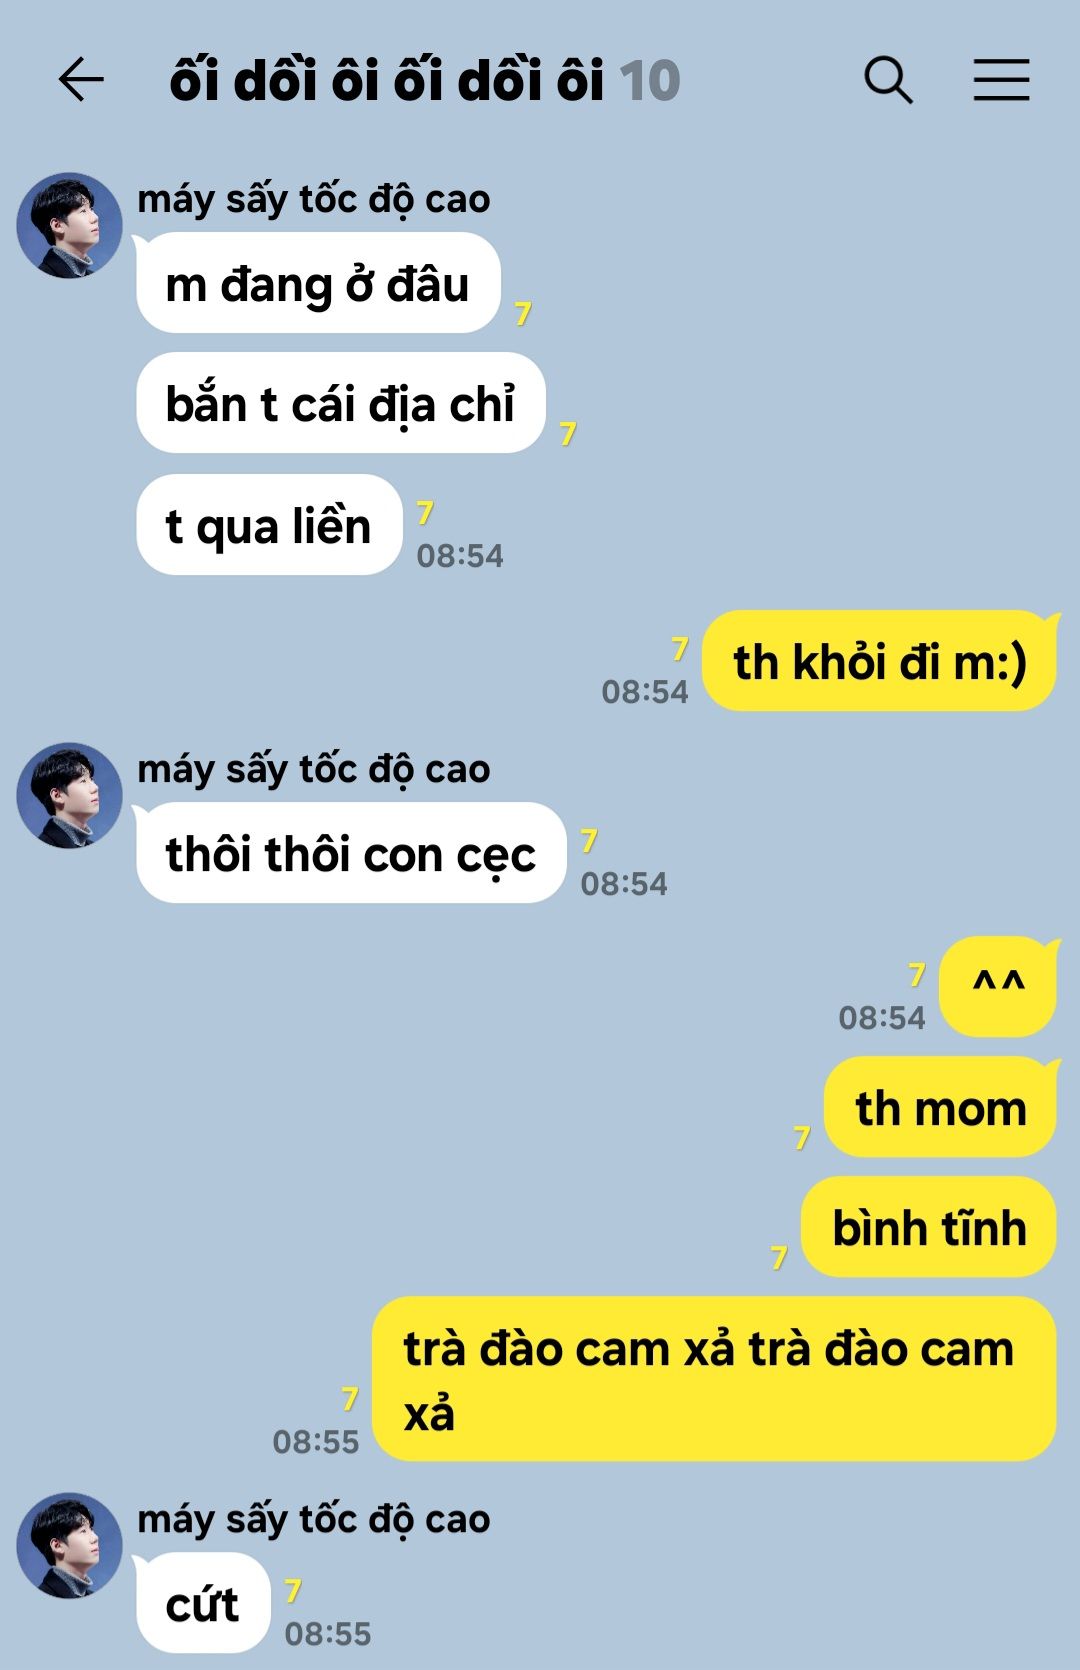Tap the back arrow icon
The height and width of the screenshot is (1670, 1080).
click(81, 80)
